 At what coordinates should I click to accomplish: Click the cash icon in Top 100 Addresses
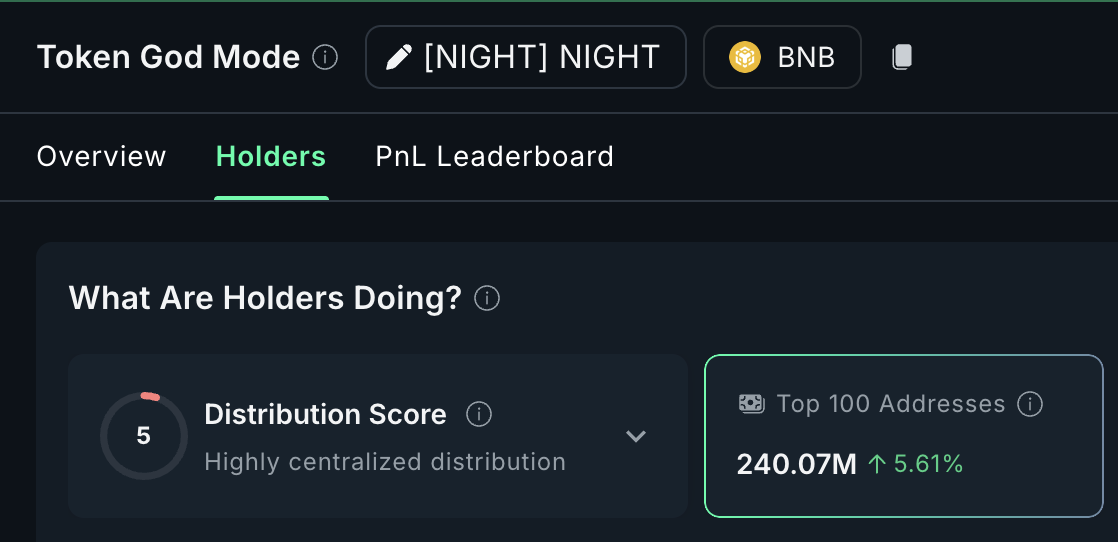click(x=751, y=404)
